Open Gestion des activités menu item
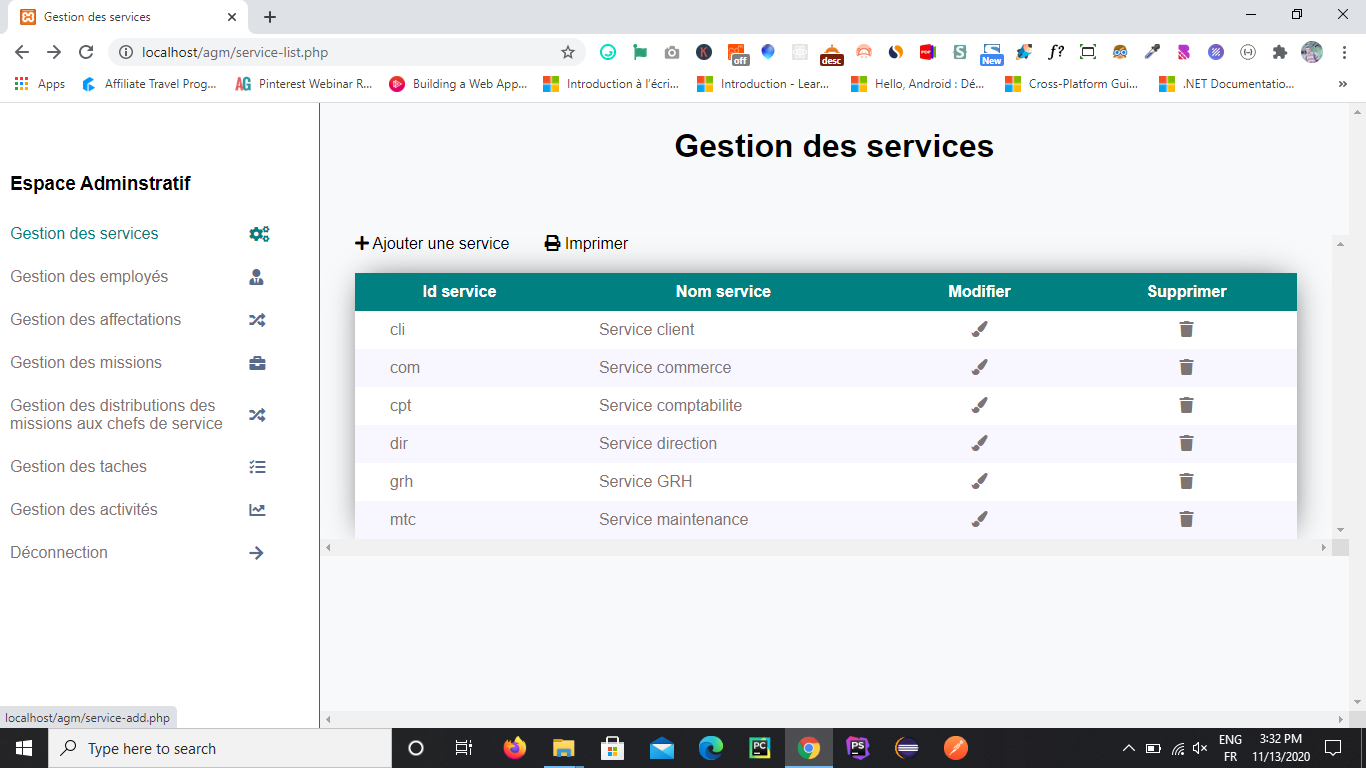 click(x=84, y=509)
